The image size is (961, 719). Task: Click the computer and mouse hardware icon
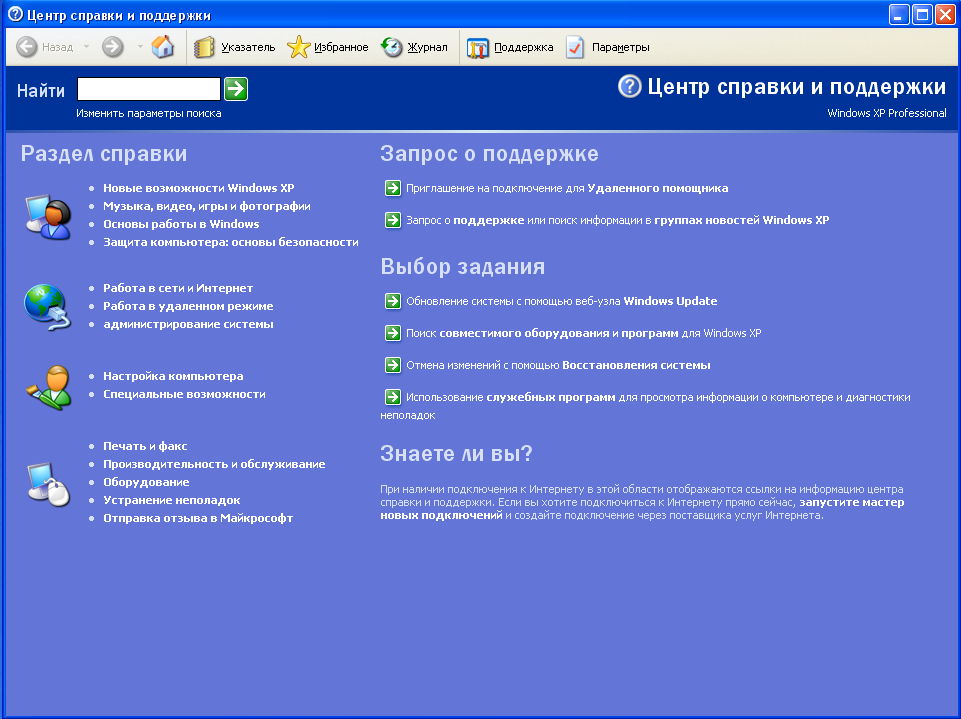(49, 484)
